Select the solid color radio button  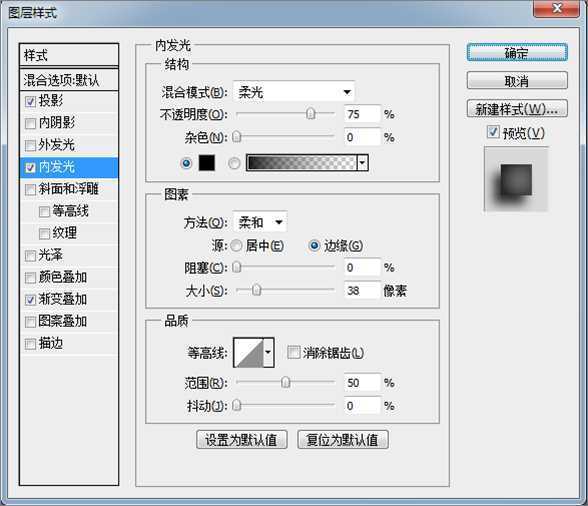tap(186, 163)
